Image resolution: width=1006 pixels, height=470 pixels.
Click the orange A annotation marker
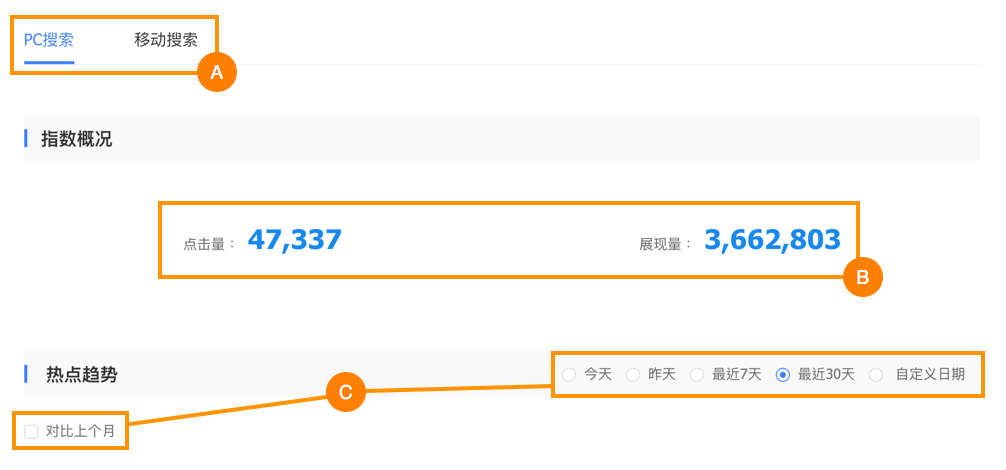click(x=216, y=72)
